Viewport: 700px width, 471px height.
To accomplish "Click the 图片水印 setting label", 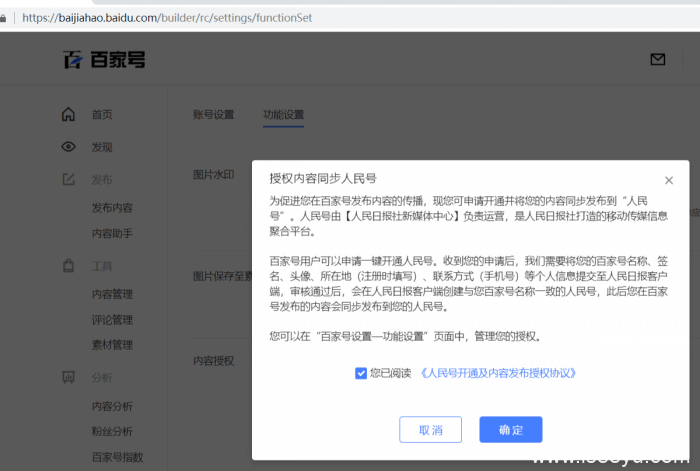I will pos(213,175).
